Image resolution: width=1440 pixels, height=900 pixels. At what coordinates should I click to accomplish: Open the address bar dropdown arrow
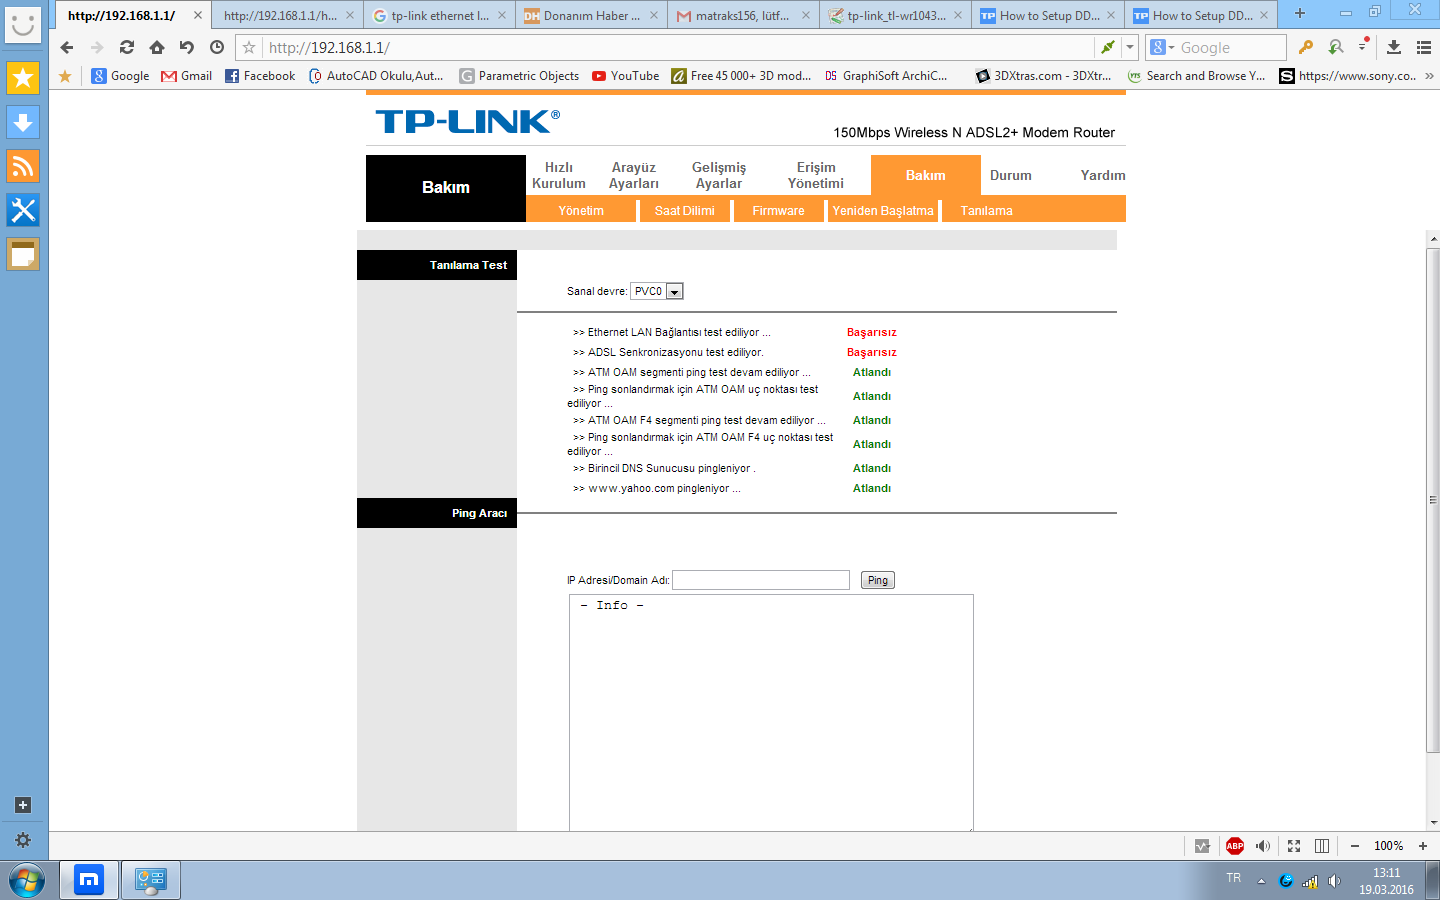(1130, 47)
